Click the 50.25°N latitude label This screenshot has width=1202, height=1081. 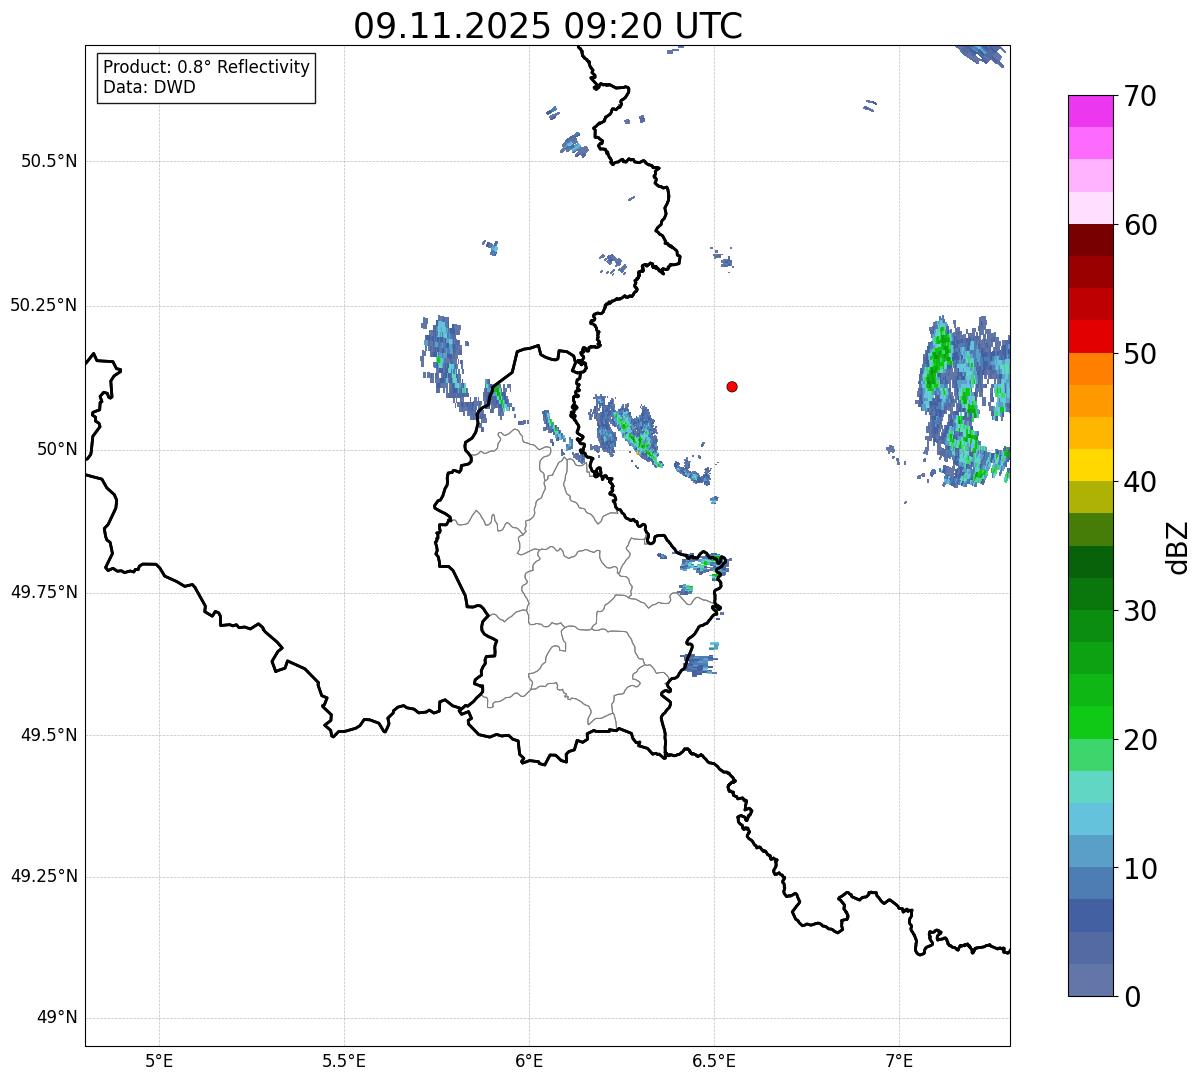[43, 305]
